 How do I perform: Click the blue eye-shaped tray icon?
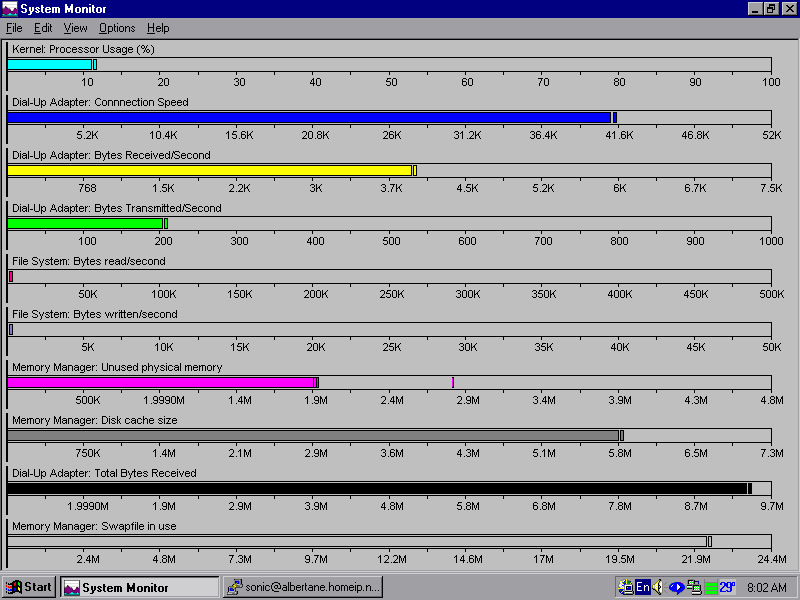(676, 587)
